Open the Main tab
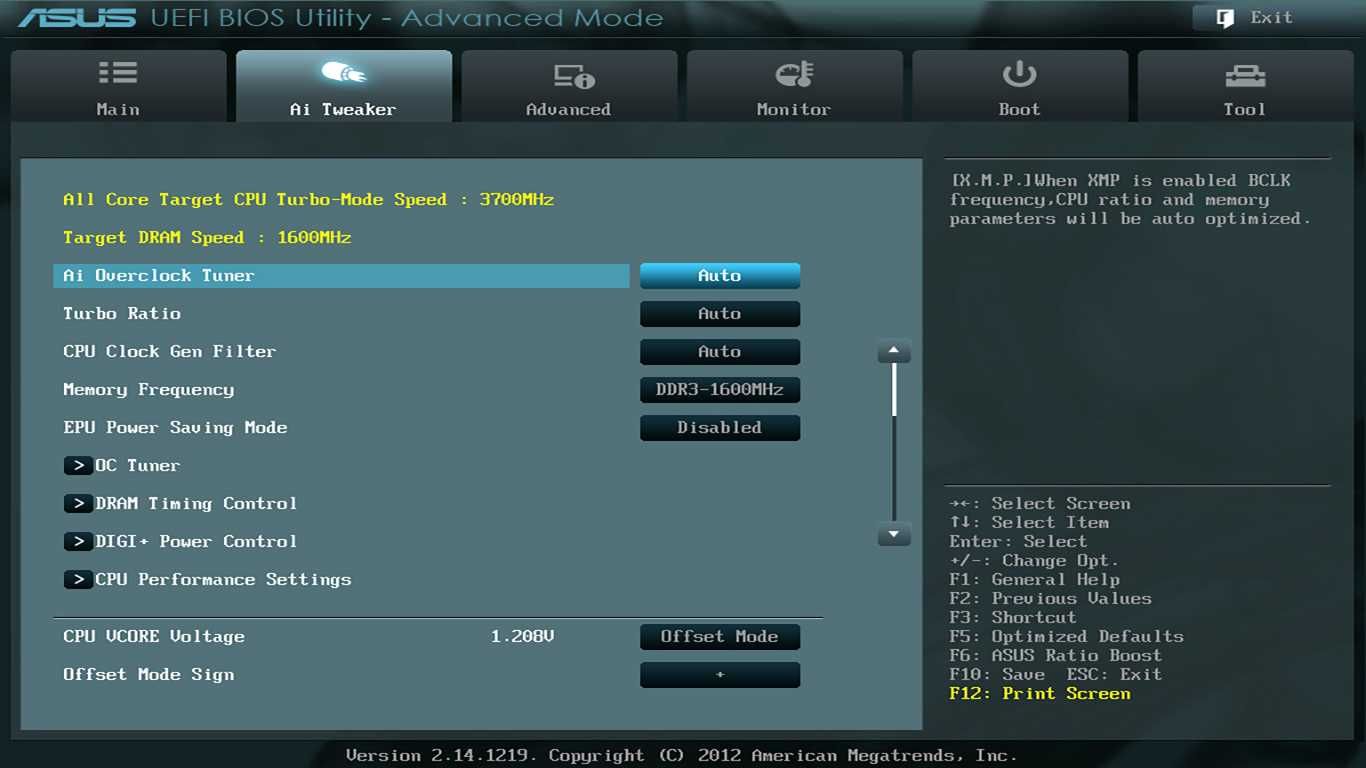The image size is (1366, 768). coord(118,87)
